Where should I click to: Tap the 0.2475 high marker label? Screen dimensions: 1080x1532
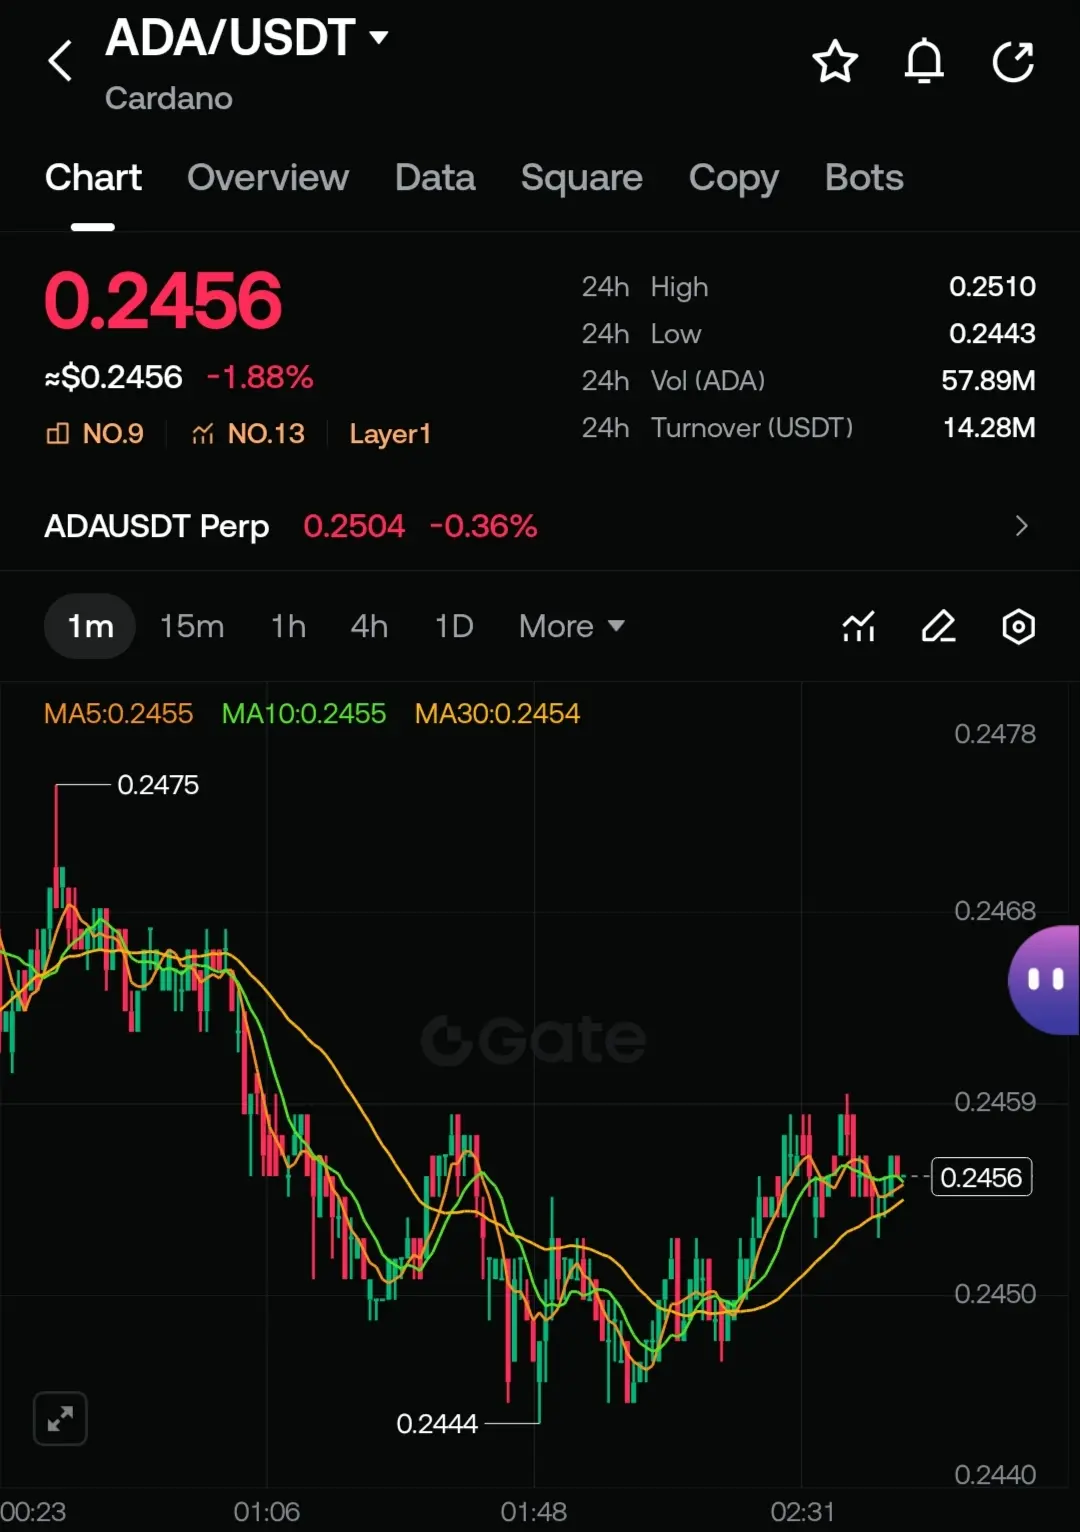(x=158, y=785)
